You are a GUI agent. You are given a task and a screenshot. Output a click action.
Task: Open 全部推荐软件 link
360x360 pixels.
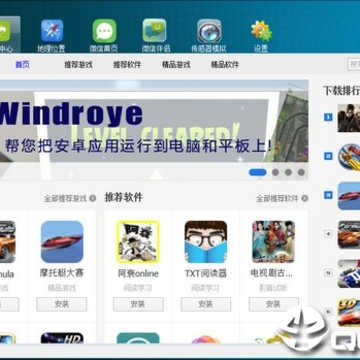tap(282, 199)
